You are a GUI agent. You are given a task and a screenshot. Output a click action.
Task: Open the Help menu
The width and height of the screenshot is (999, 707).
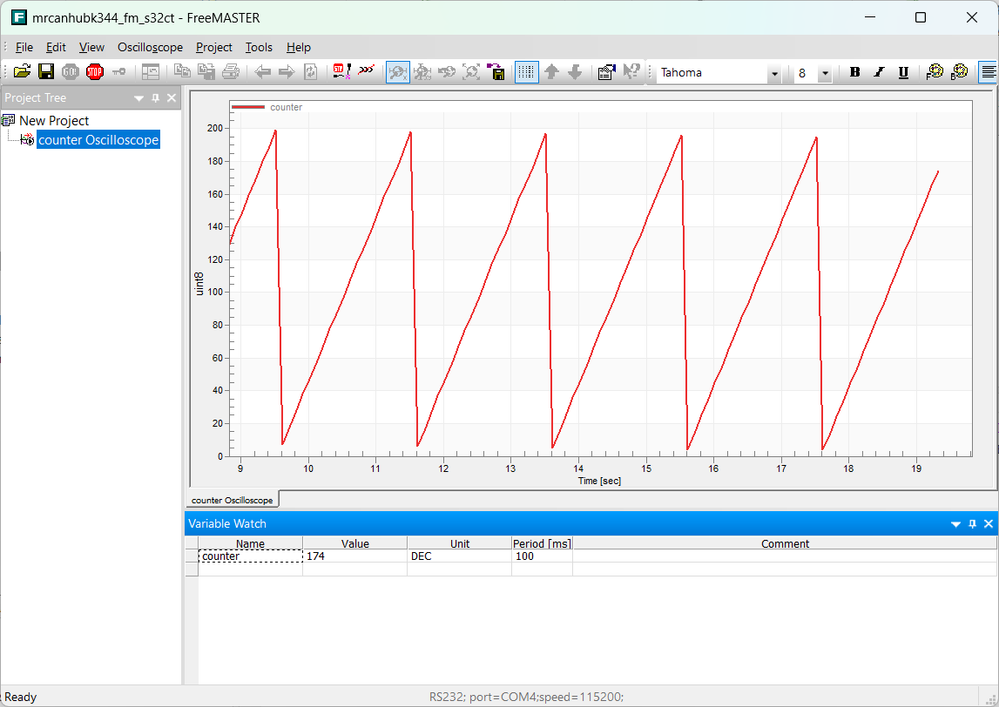(298, 47)
